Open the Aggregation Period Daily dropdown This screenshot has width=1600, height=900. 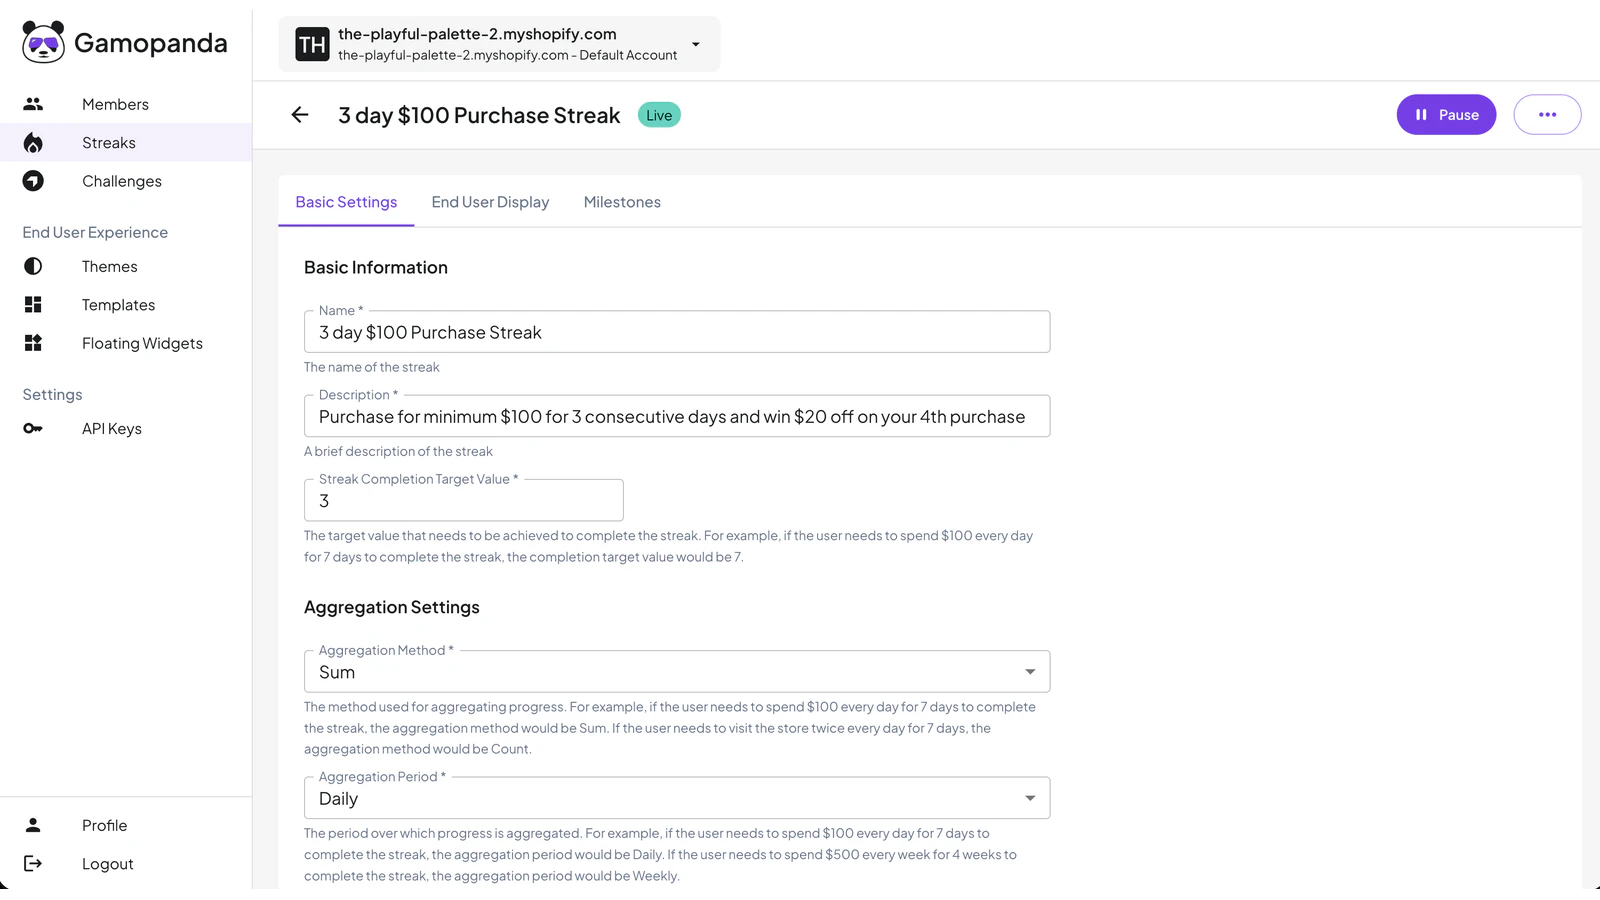click(677, 798)
